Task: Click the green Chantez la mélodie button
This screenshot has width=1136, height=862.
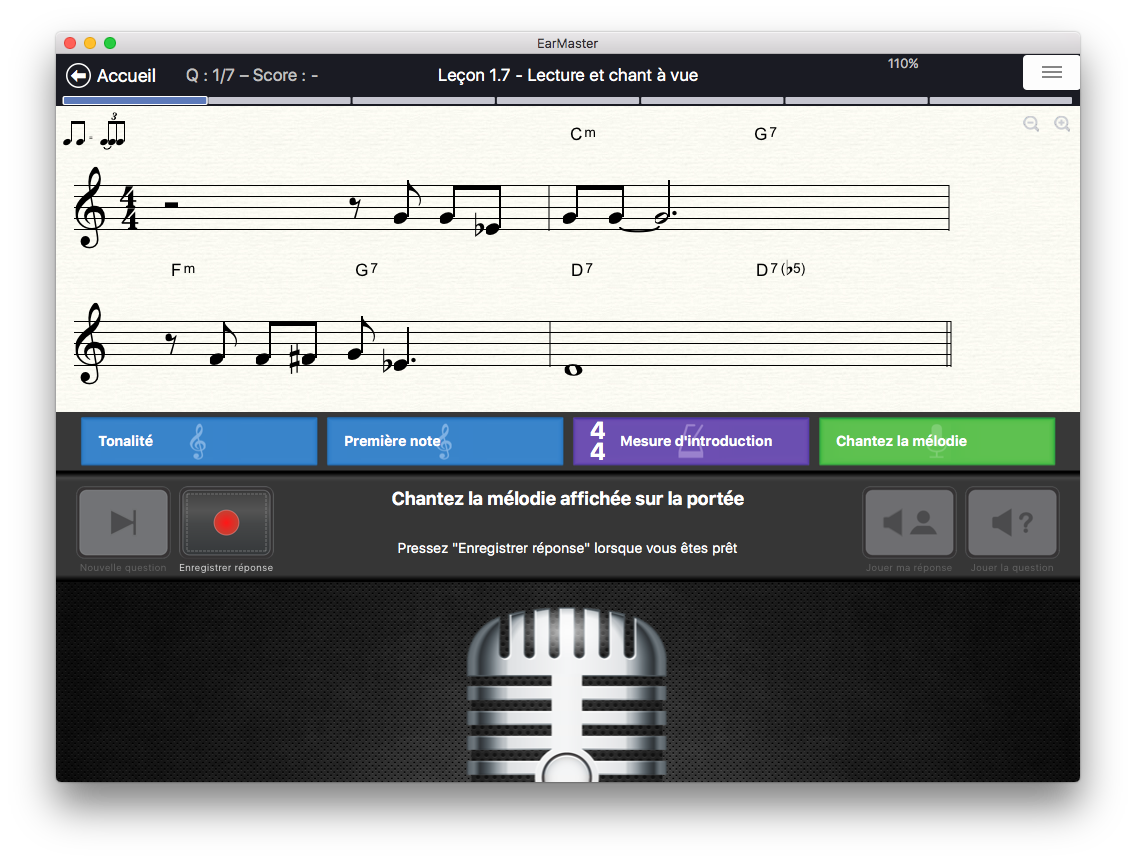Action: [x=936, y=441]
